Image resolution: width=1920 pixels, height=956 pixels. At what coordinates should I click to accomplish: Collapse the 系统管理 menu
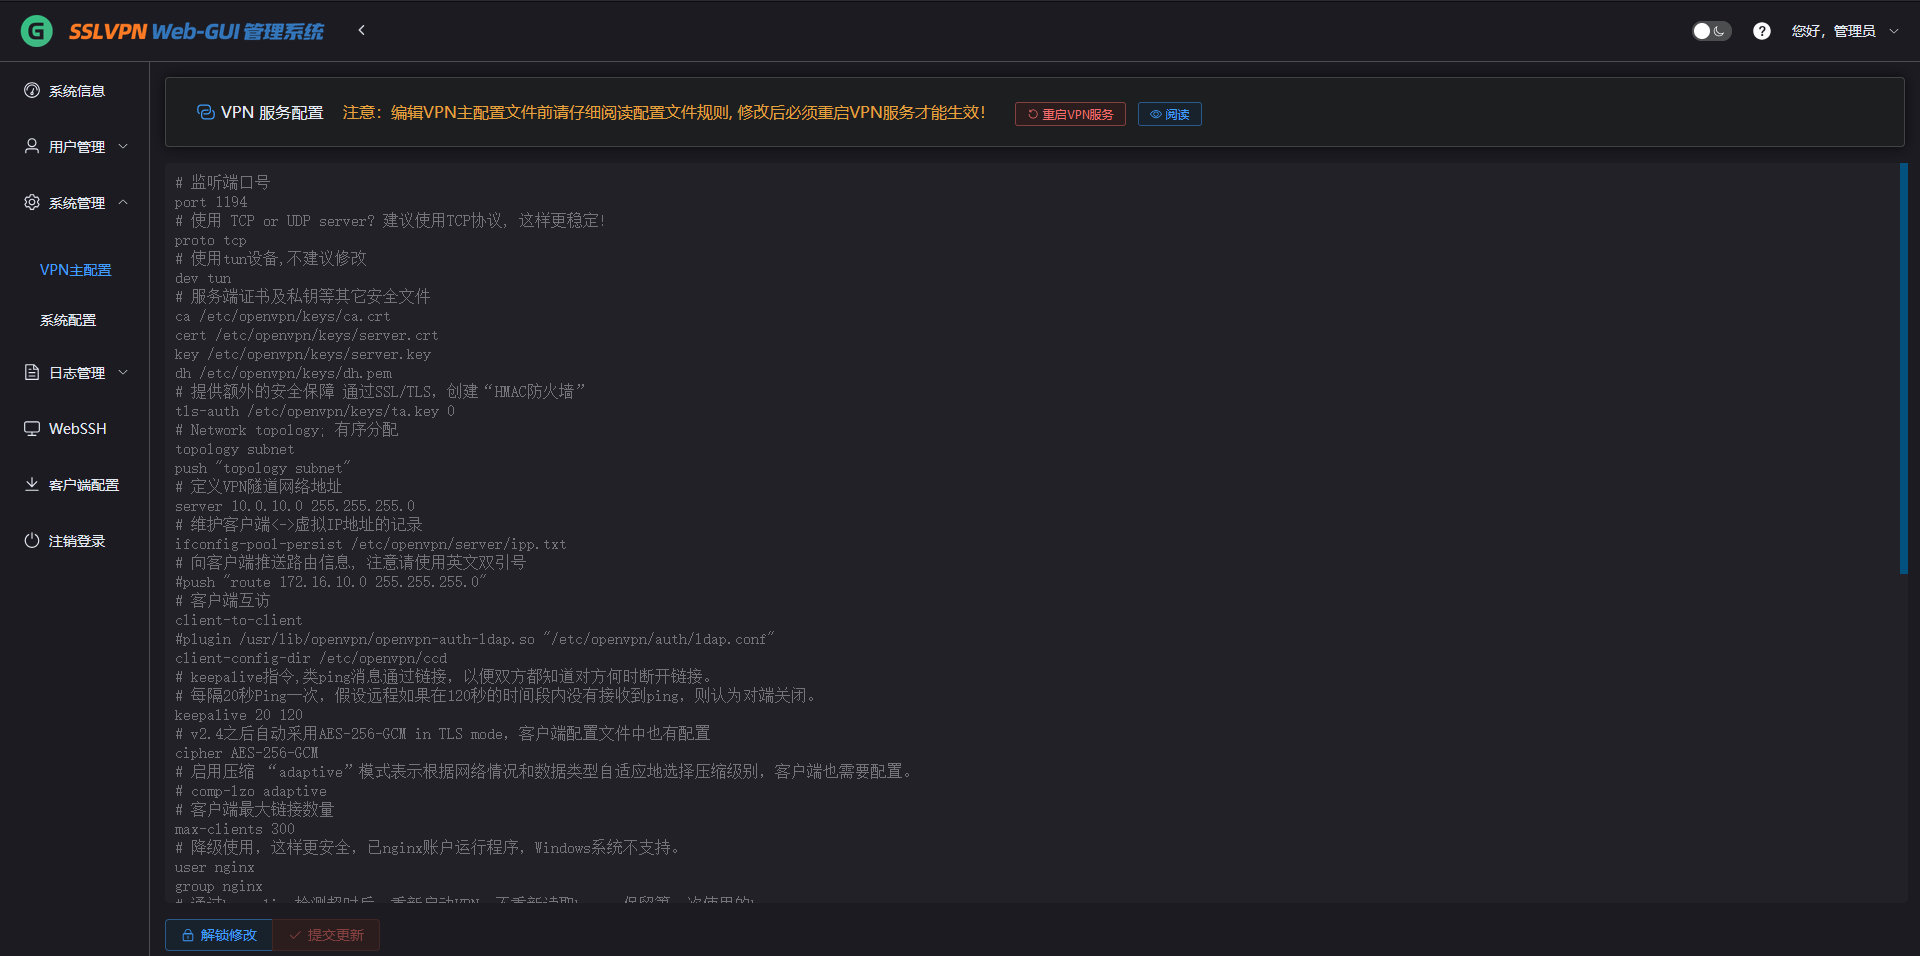point(75,203)
